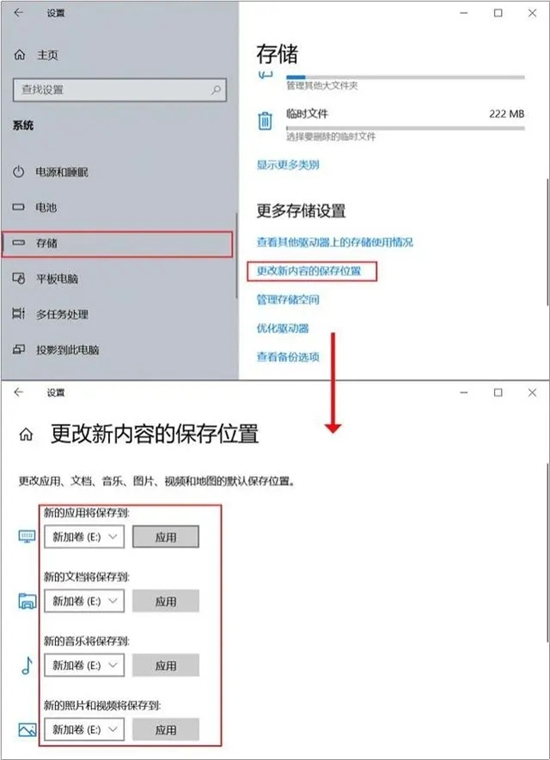Screen dimensions: 550x760
Task: Click the 临时文件 storage usage bar
Action: (x=405, y=128)
